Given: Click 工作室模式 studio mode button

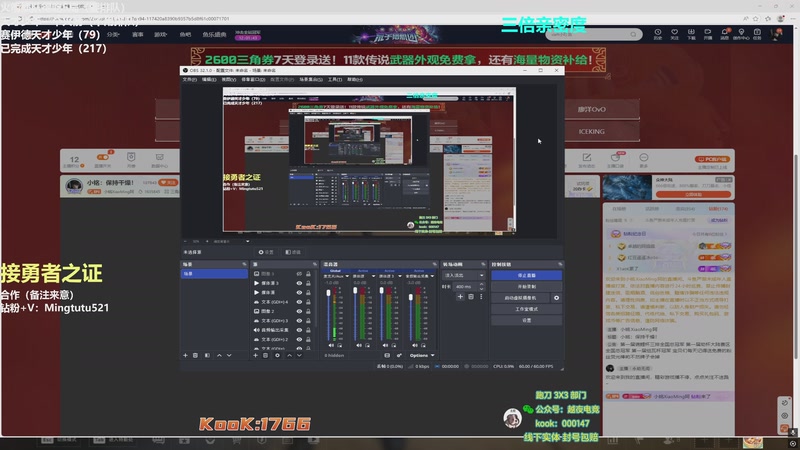Looking at the screenshot, I should [527, 309].
